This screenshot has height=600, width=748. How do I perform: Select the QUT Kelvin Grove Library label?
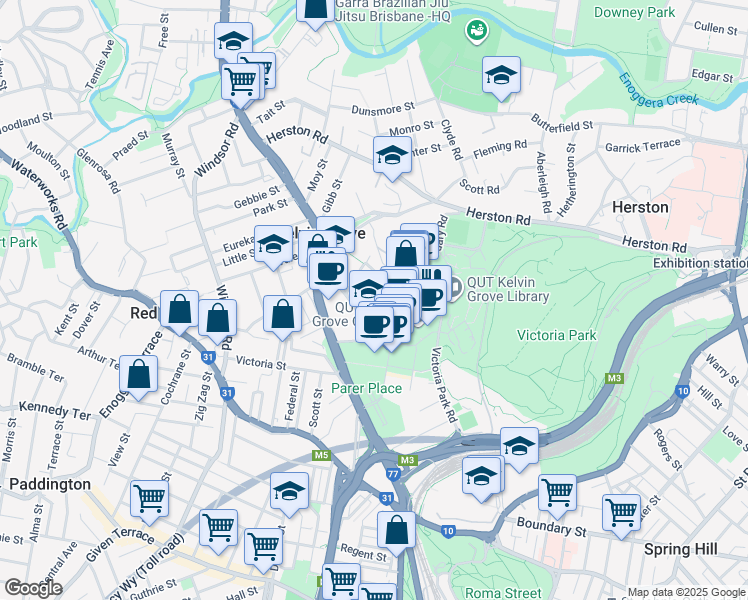(x=508, y=289)
